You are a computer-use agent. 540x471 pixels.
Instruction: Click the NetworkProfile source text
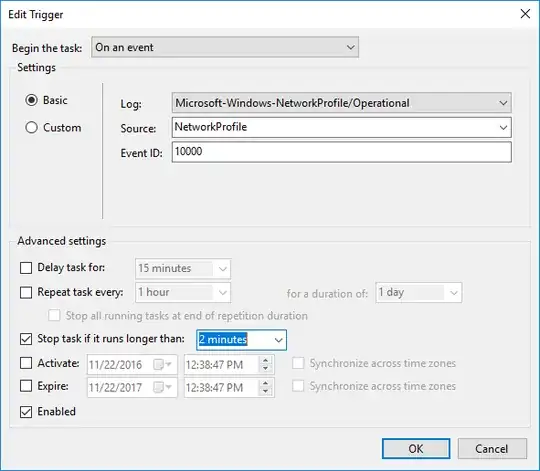point(211,127)
